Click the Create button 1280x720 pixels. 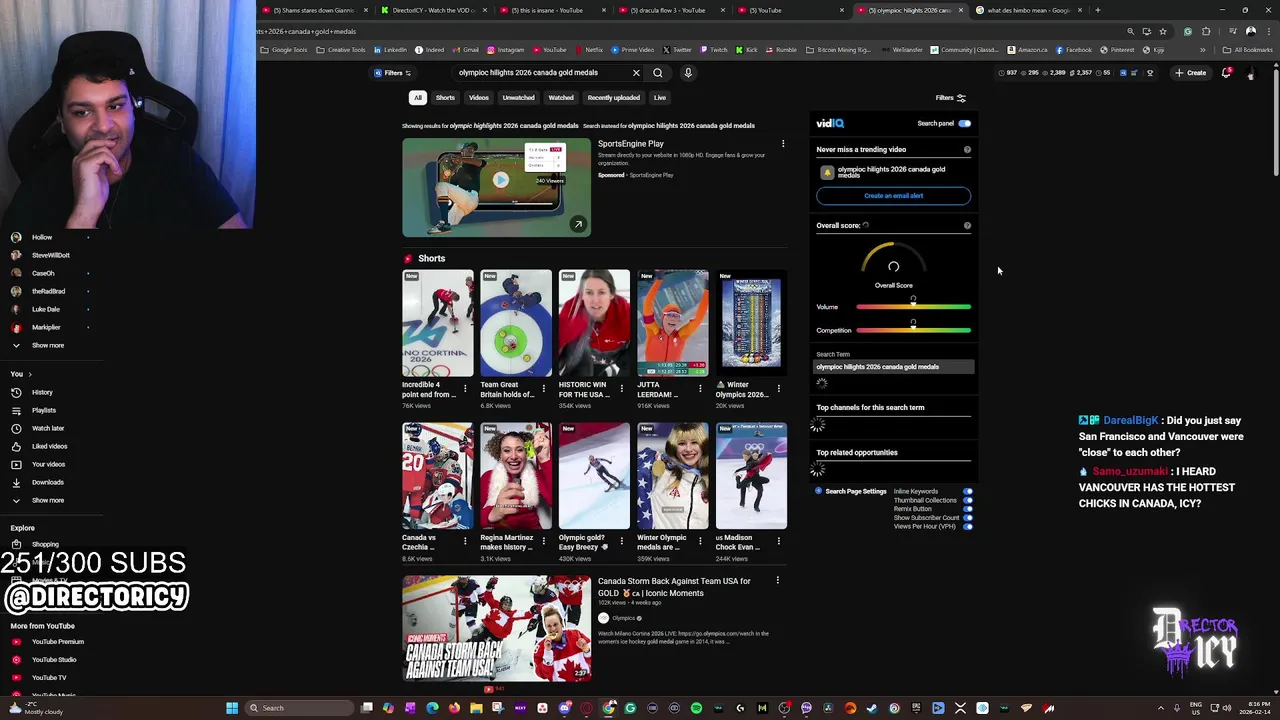tap(1191, 73)
